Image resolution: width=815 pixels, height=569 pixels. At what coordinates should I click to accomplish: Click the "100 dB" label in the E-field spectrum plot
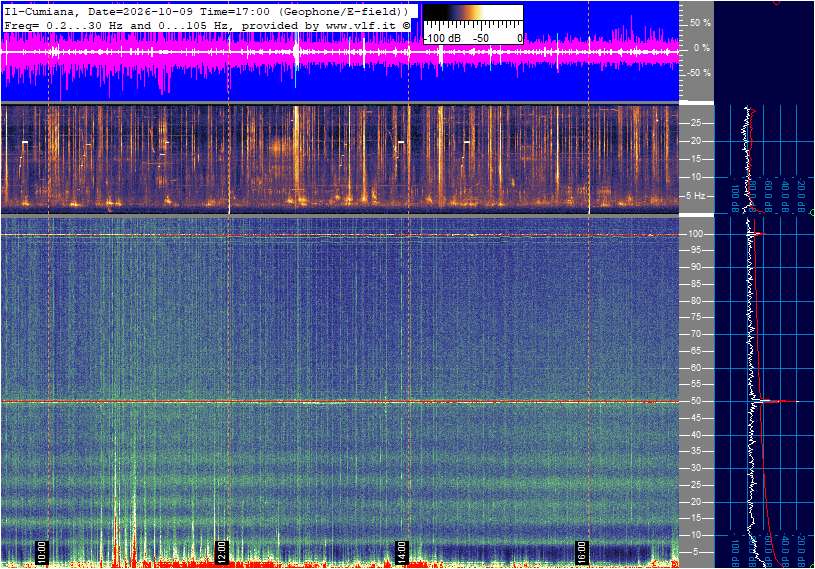pos(735,553)
